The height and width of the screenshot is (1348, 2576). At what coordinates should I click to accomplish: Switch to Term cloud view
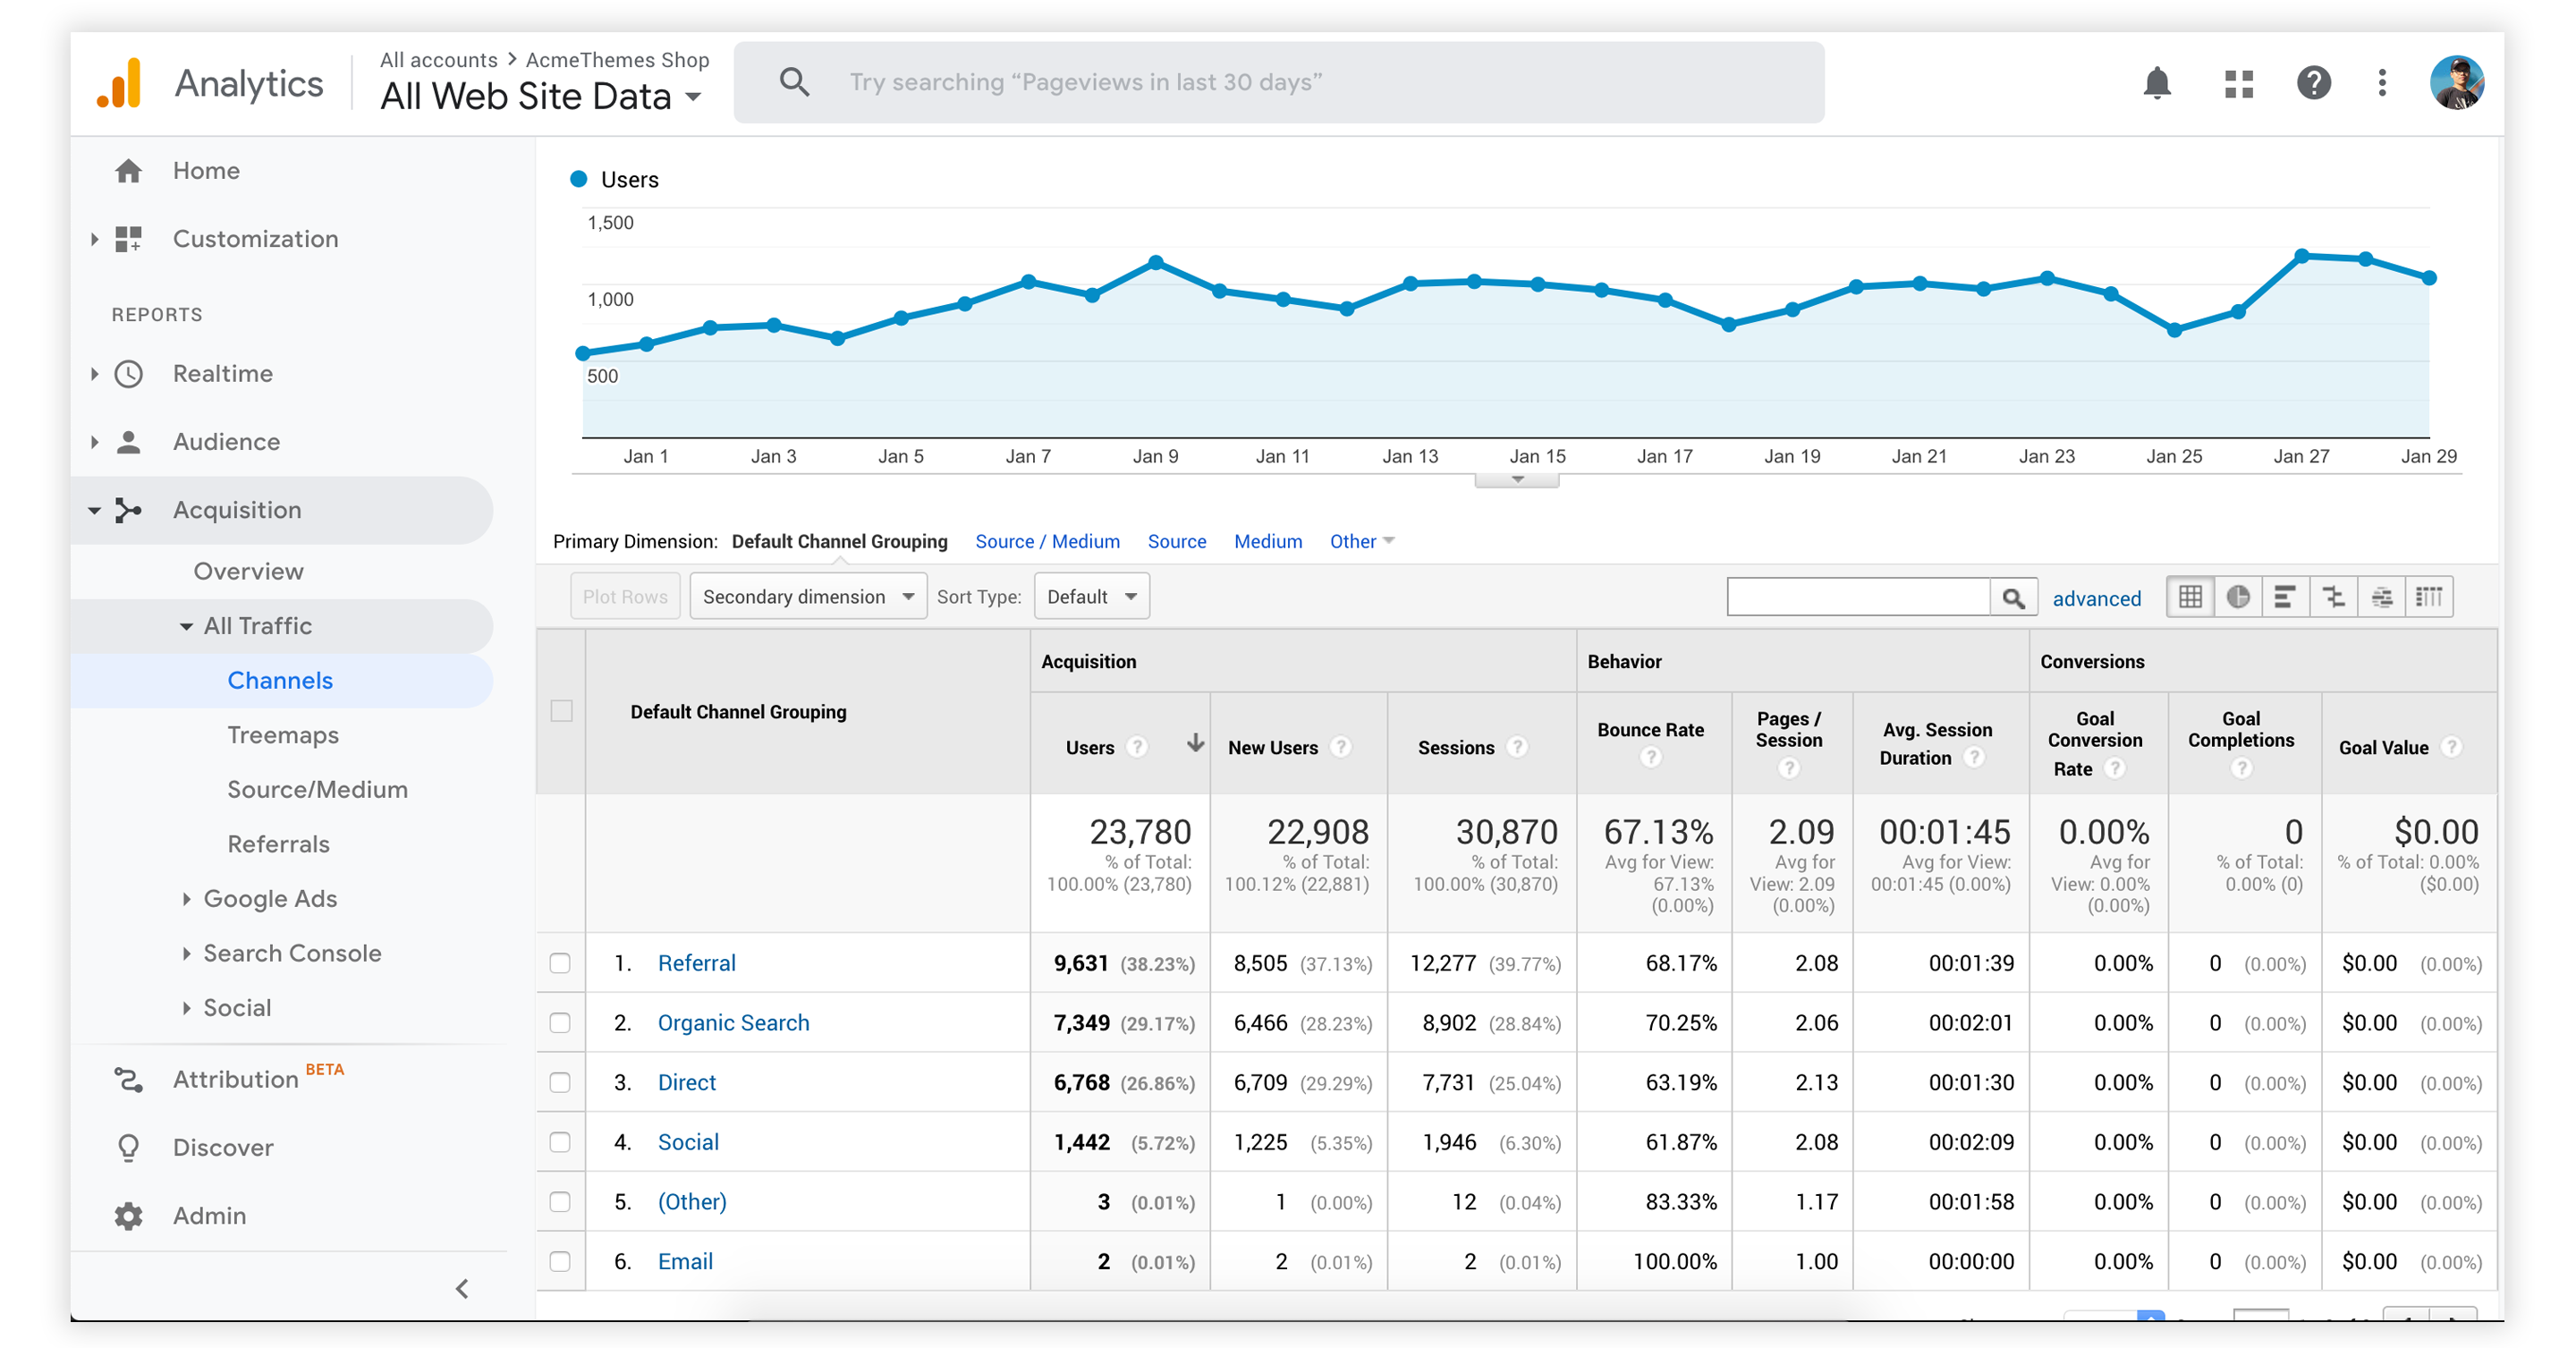click(2381, 597)
